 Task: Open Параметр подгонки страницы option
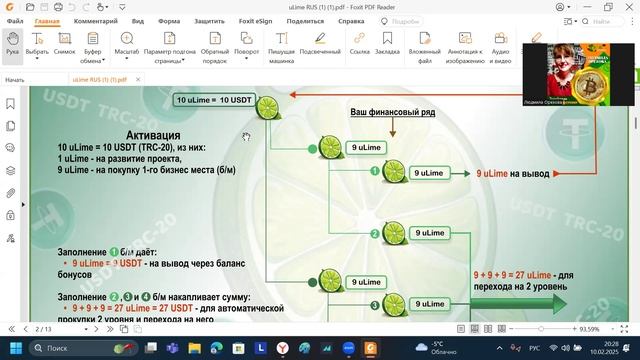169,47
